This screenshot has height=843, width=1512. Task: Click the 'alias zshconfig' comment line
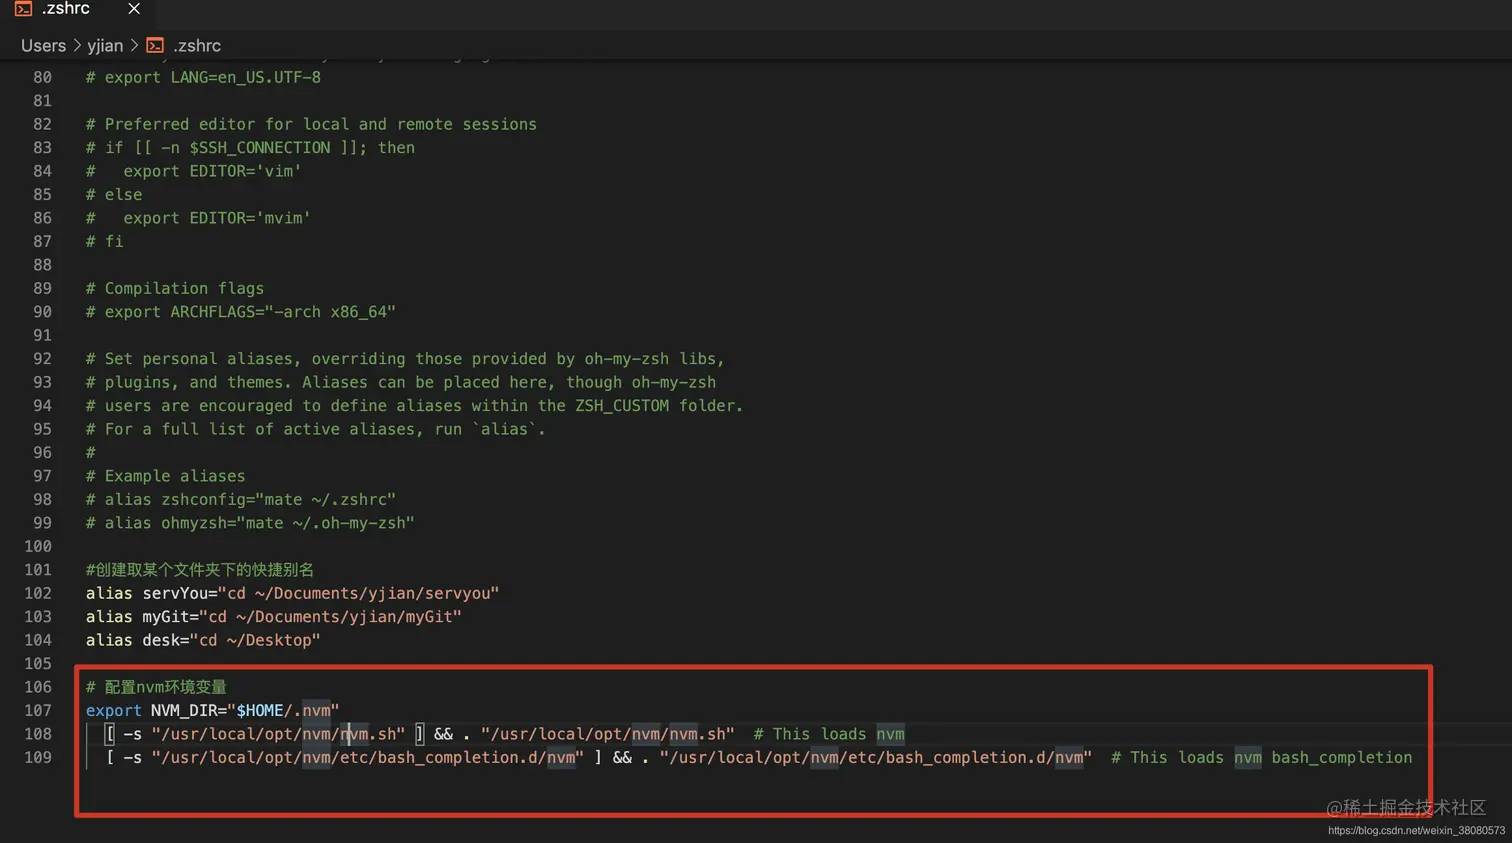tap(241, 500)
